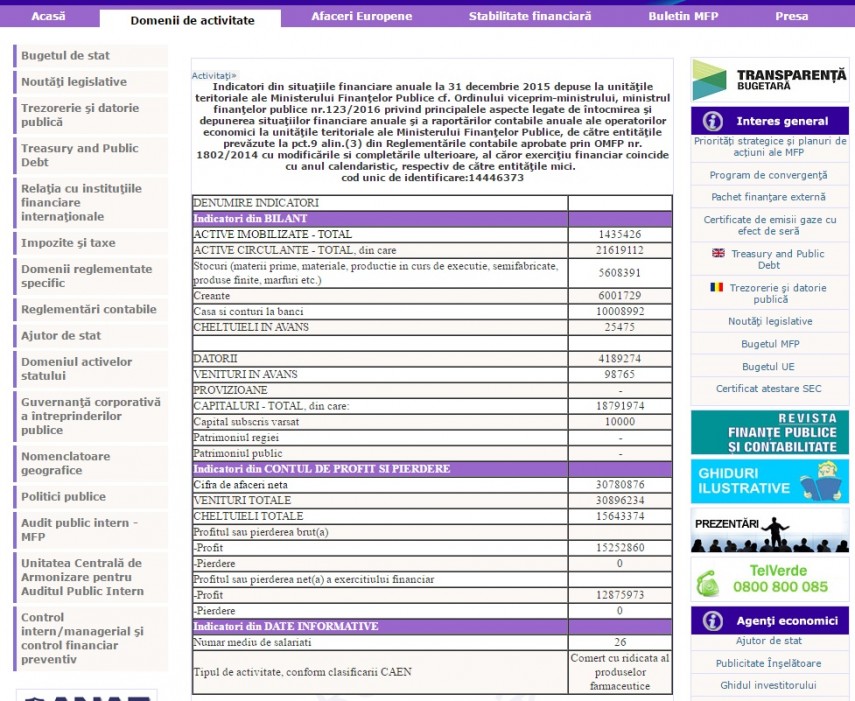
Task: Open Reglementări contabile from left menu
Action: (89, 310)
